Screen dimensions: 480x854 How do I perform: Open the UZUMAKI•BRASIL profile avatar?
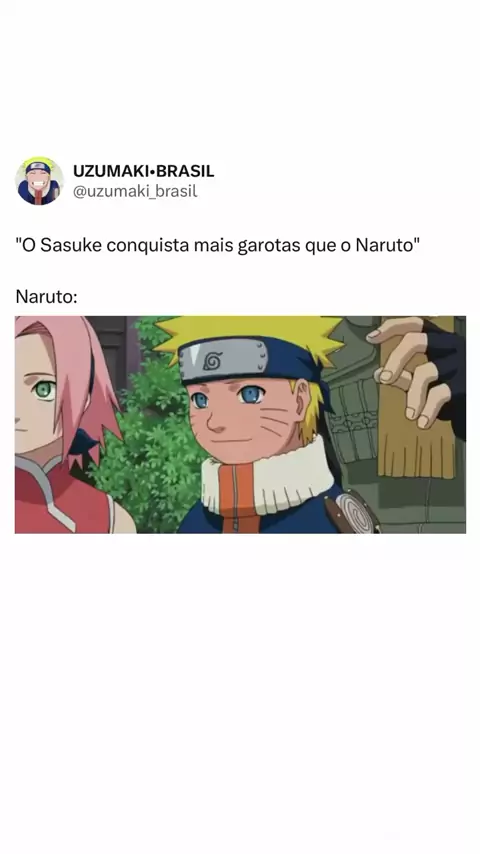coord(39,181)
